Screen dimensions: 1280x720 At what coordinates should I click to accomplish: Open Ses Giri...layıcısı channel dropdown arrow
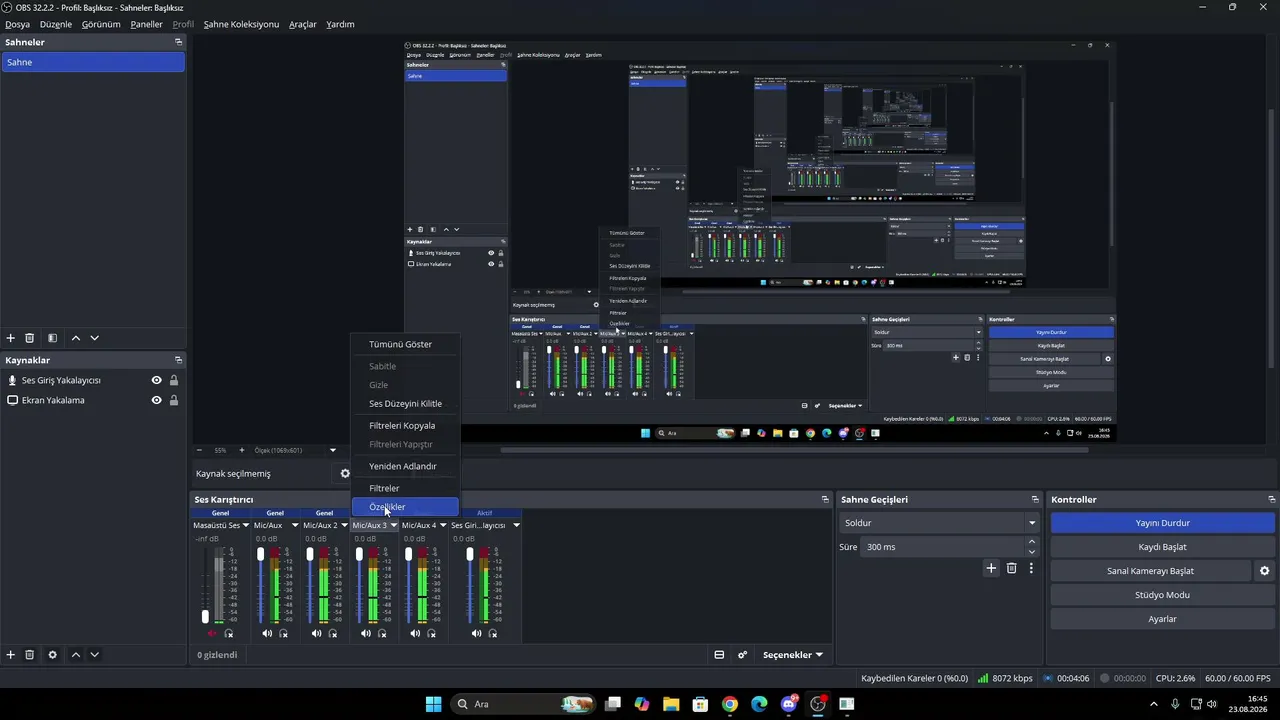pos(516,525)
